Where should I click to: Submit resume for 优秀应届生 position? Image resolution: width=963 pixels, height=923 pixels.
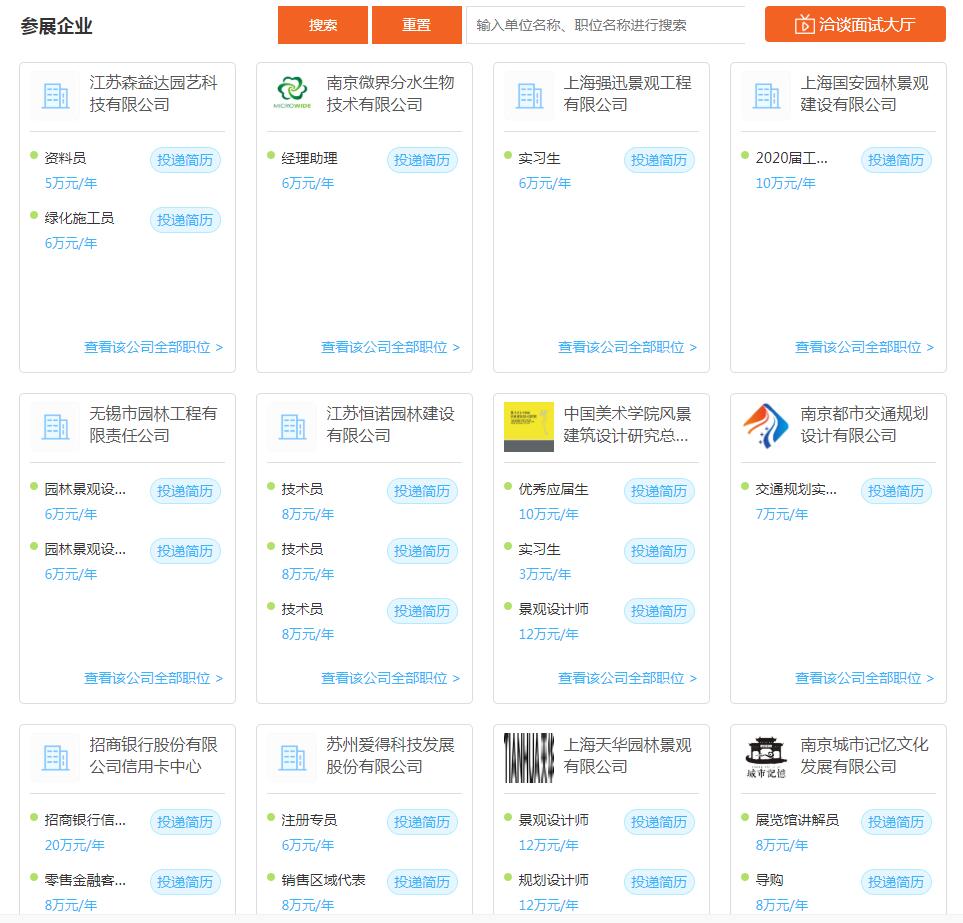(659, 491)
